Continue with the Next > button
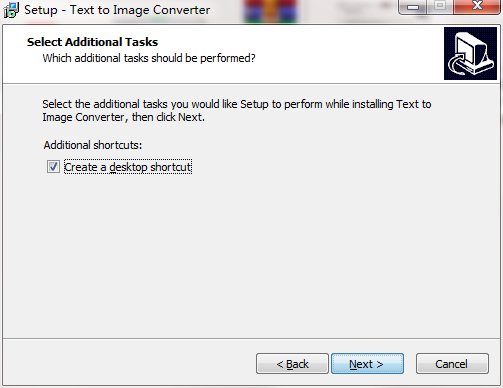This screenshot has height=388, width=503. coord(367,364)
